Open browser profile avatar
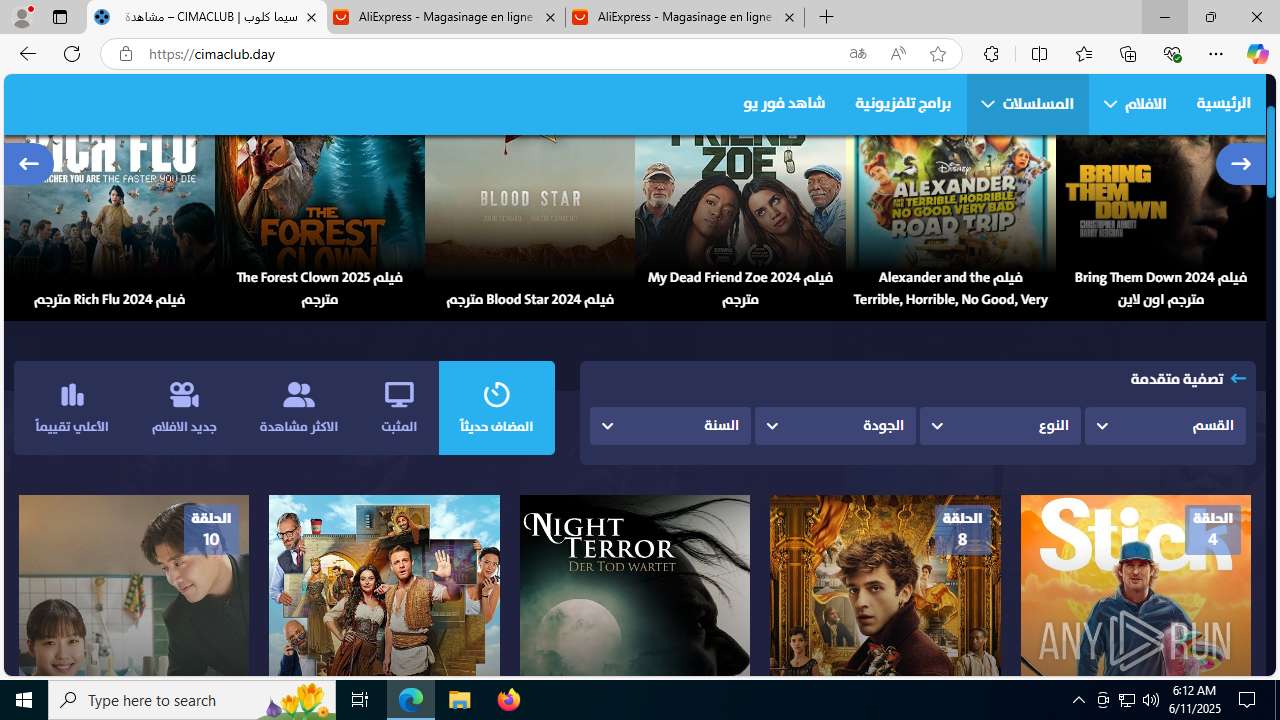Viewport: 1280px width, 720px height. point(22,17)
